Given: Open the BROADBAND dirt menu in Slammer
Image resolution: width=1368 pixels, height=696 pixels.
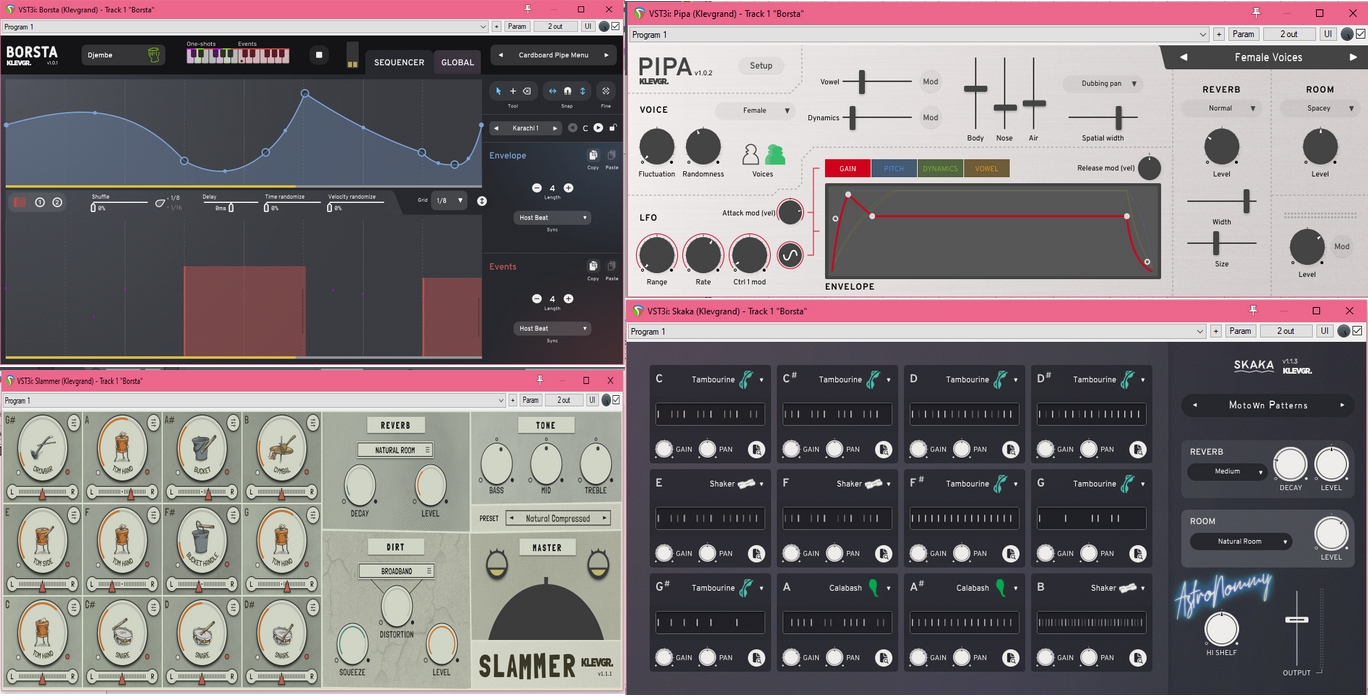Looking at the screenshot, I should (395, 571).
